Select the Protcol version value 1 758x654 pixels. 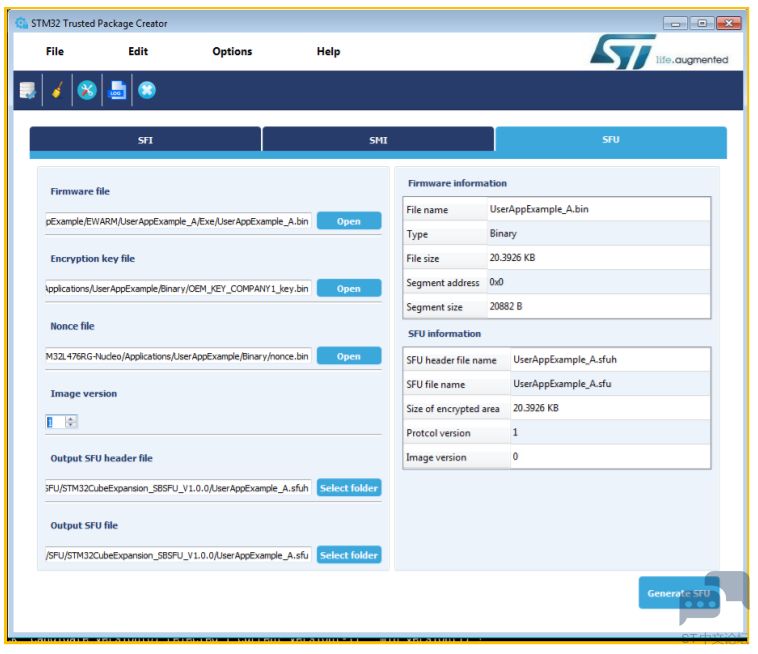(515, 432)
